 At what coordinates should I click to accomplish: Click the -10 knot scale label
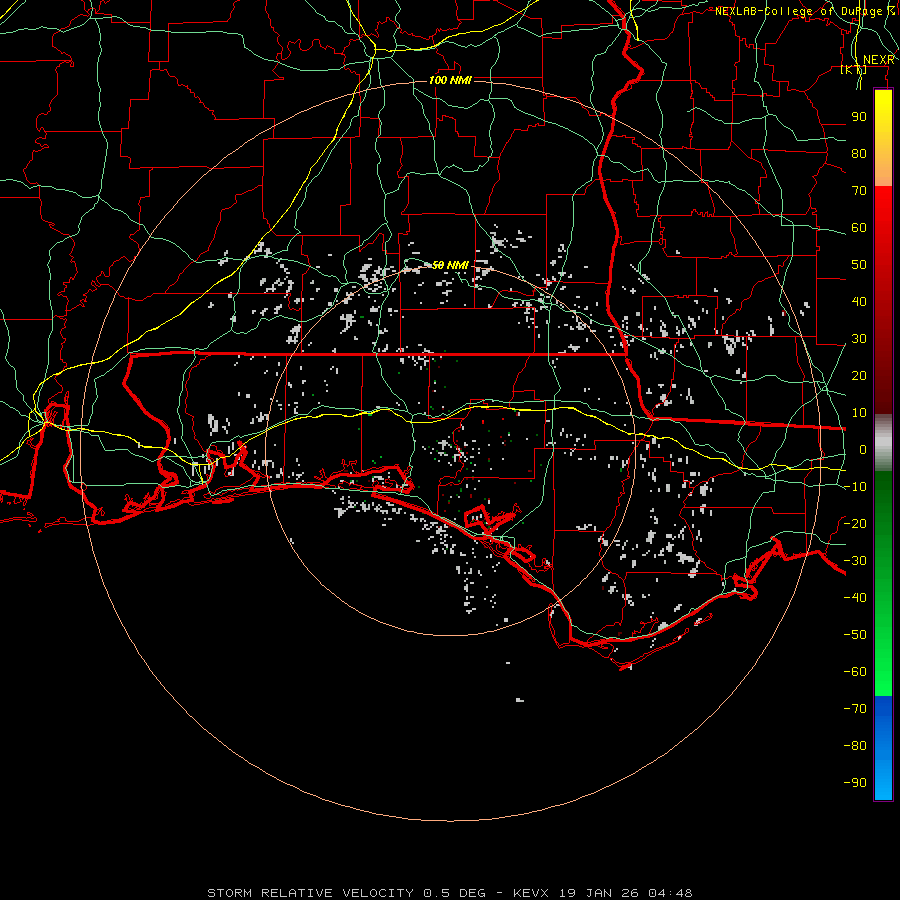tap(855, 487)
